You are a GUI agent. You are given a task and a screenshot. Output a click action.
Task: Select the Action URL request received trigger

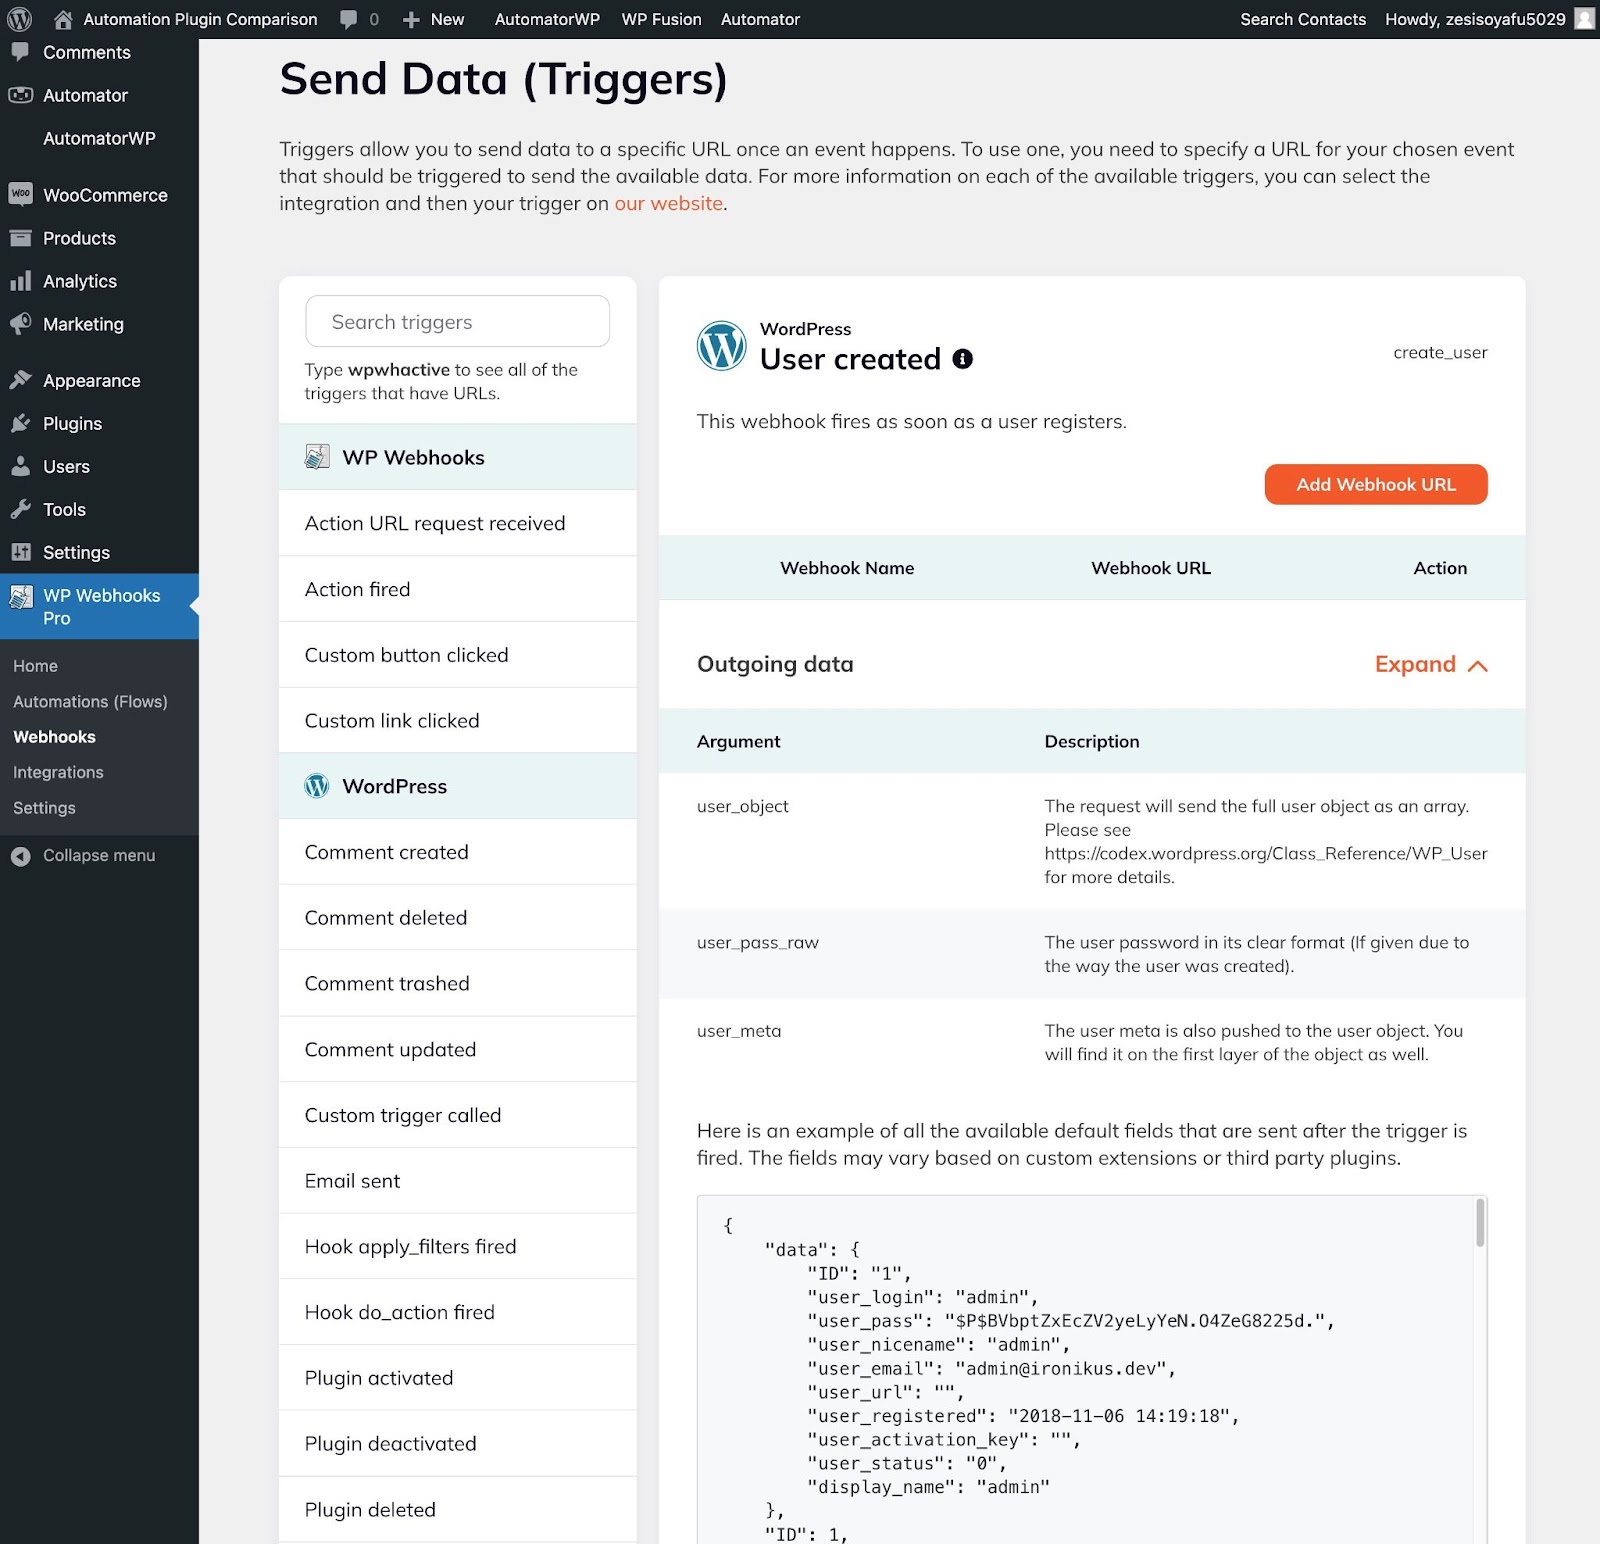pyautogui.click(x=457, y=523)
